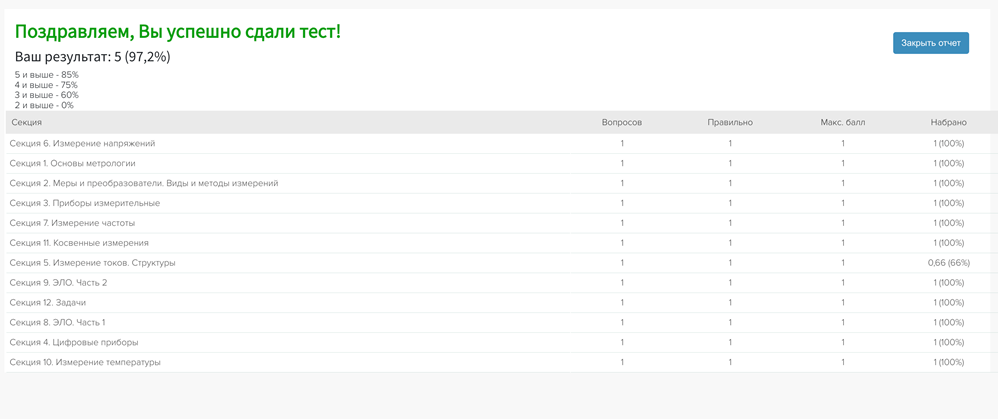The height and width of the screenshot is (419, 998).
Task: Click the "Секция 4. Цифровые приборы" row
Action: 74,343
